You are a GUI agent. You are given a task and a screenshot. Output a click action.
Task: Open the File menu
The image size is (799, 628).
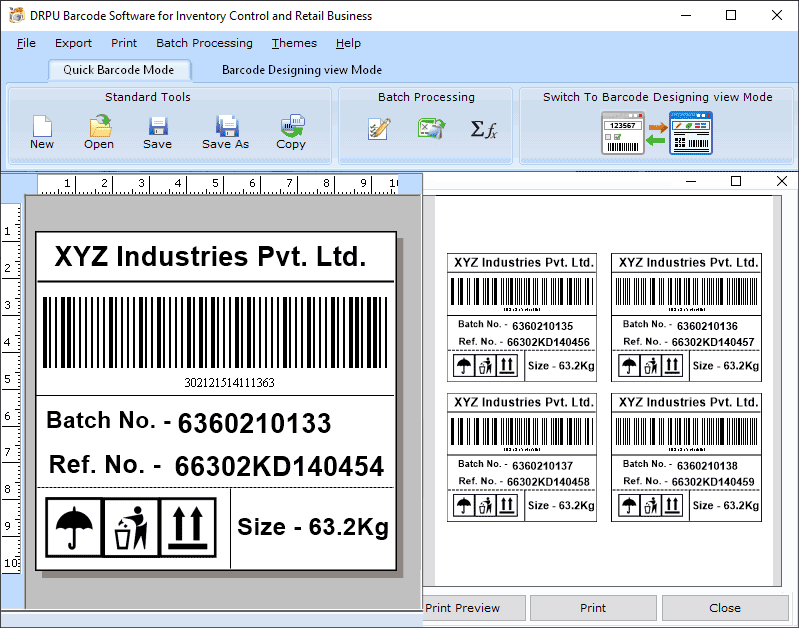click(26, 43)
